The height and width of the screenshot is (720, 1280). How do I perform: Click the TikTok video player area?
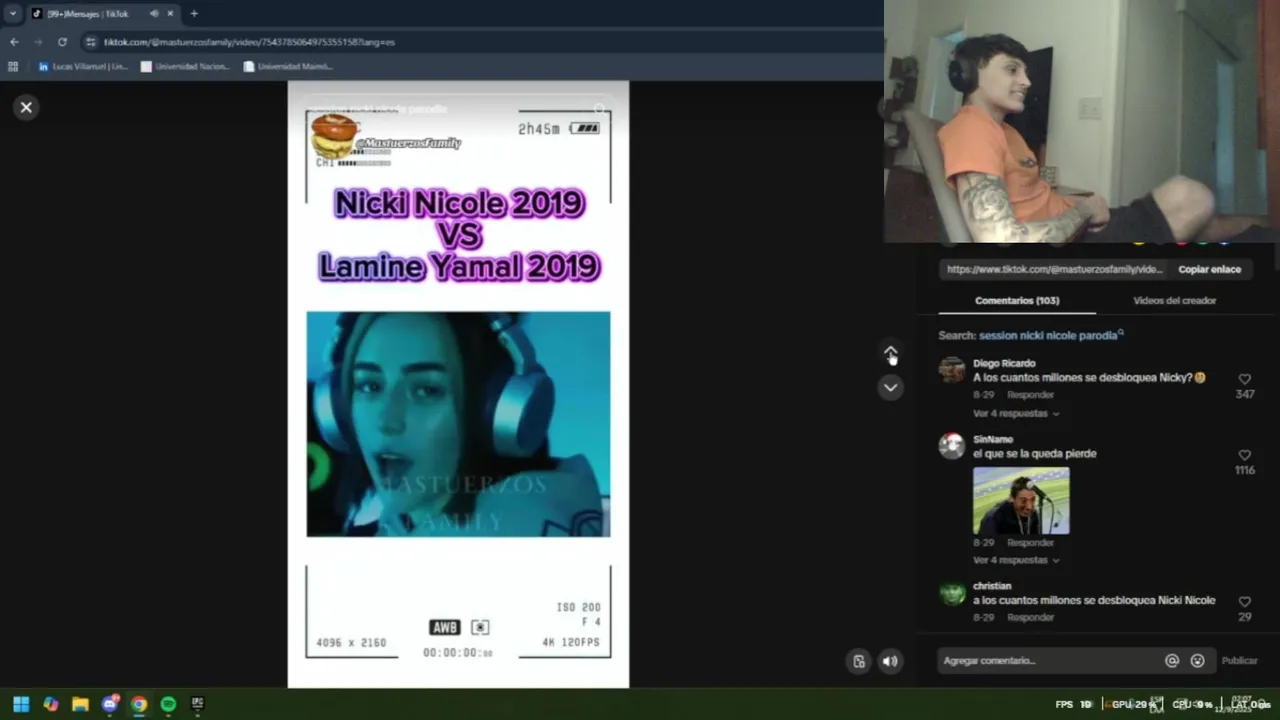click(458, 385)
